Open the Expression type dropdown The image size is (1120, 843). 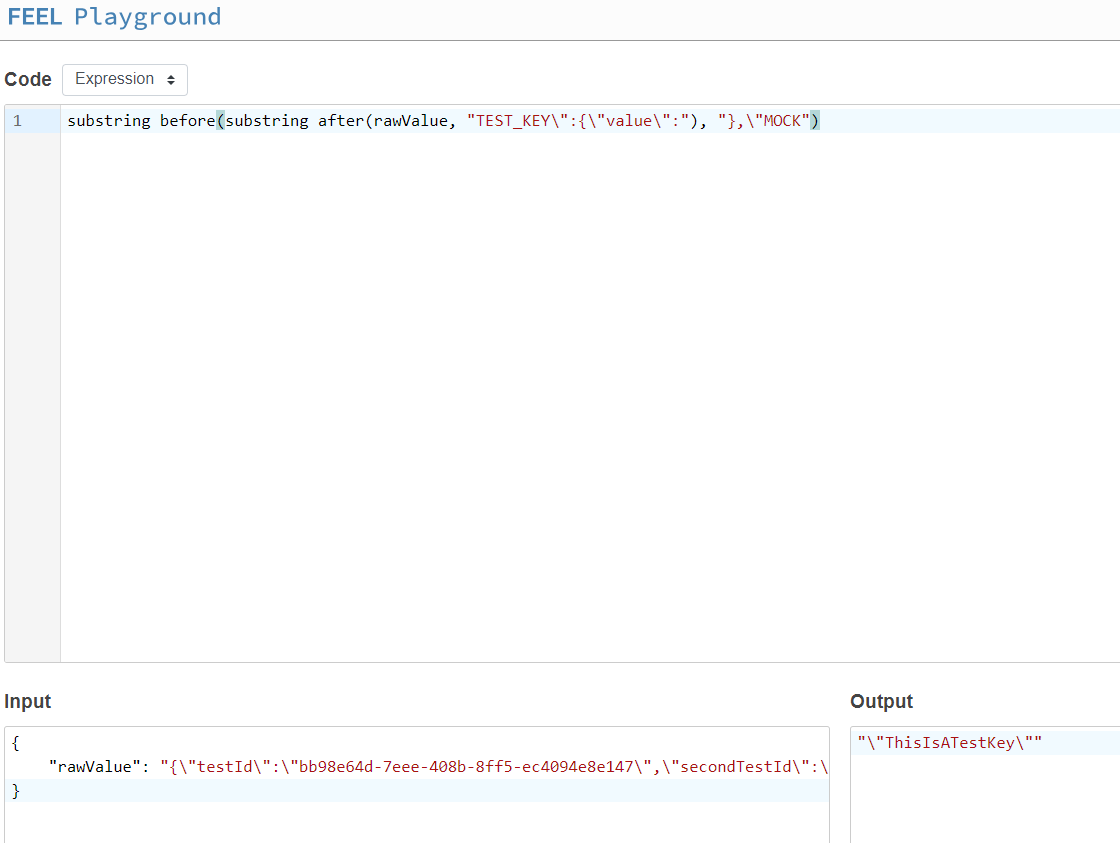coord(125,79)
